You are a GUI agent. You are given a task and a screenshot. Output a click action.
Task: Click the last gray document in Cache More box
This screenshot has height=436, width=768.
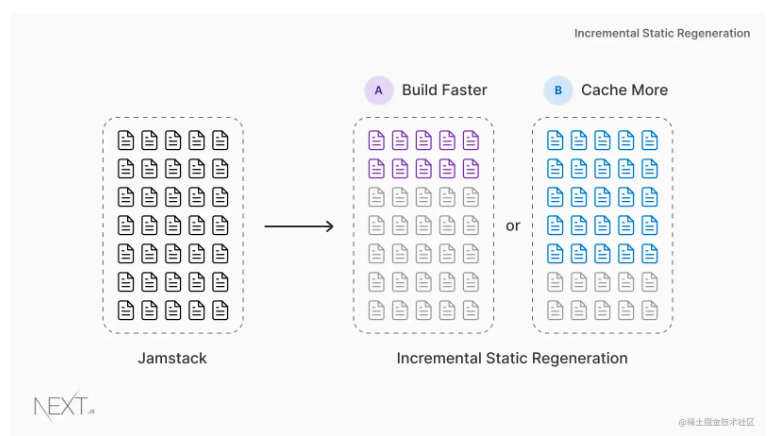tap(649, 310)
